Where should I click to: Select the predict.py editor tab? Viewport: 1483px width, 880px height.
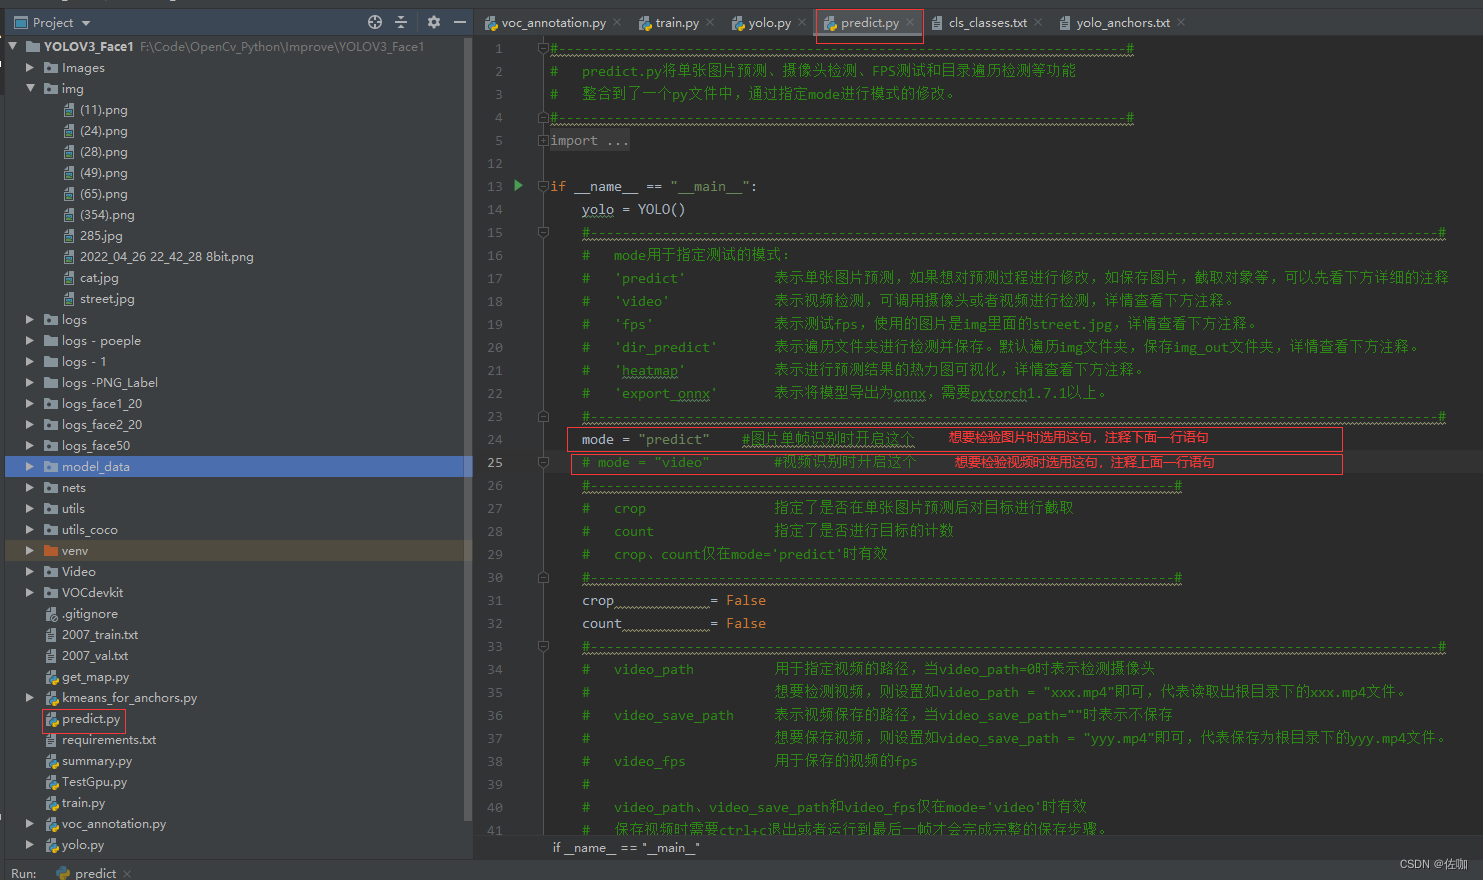869,22
